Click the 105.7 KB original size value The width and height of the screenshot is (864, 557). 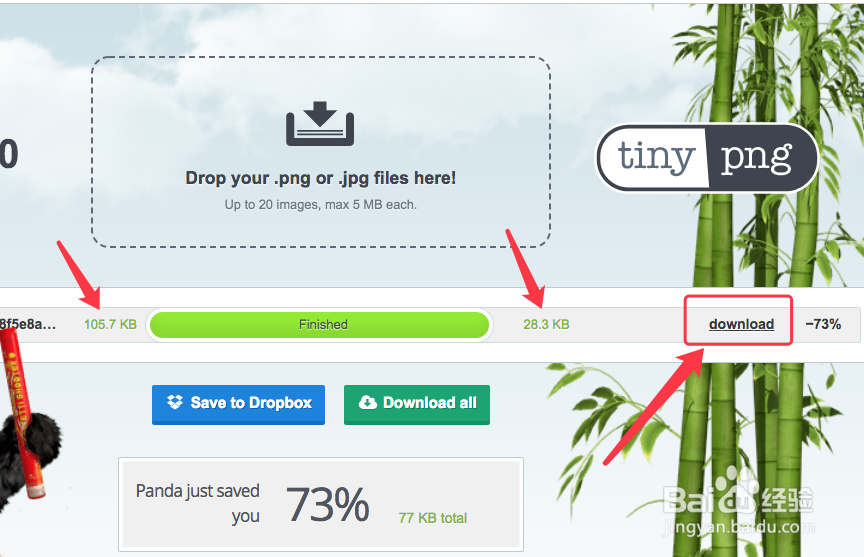[x=110, y=325]
